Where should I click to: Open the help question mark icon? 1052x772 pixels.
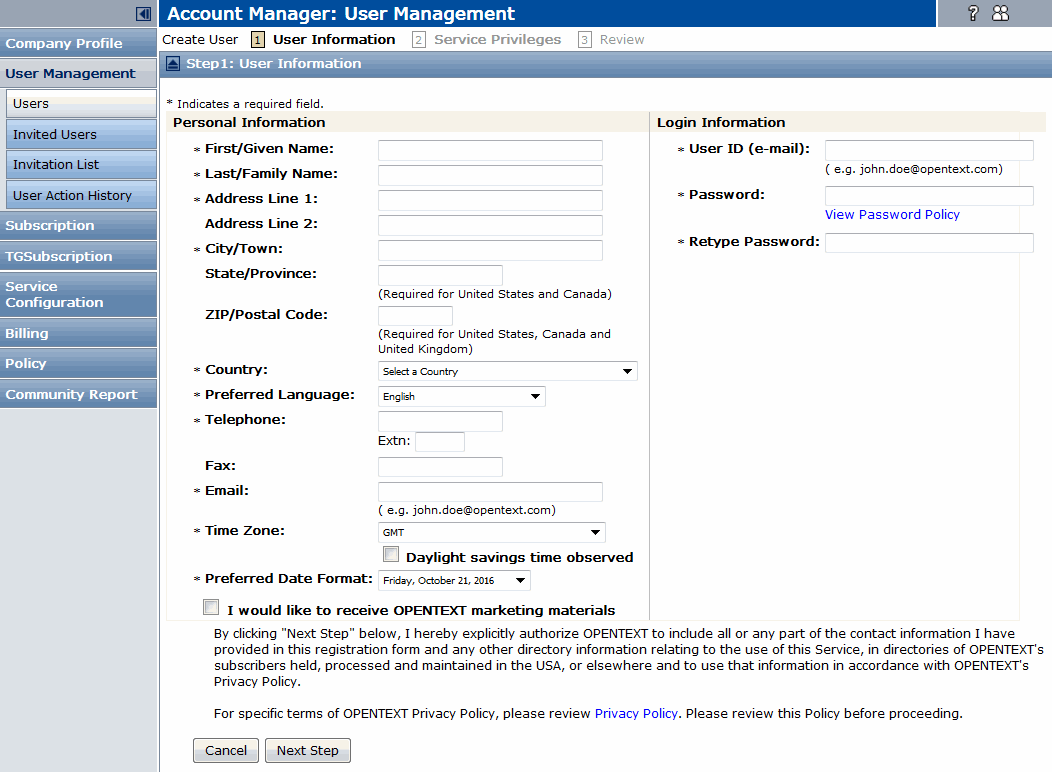click(973, 13)
